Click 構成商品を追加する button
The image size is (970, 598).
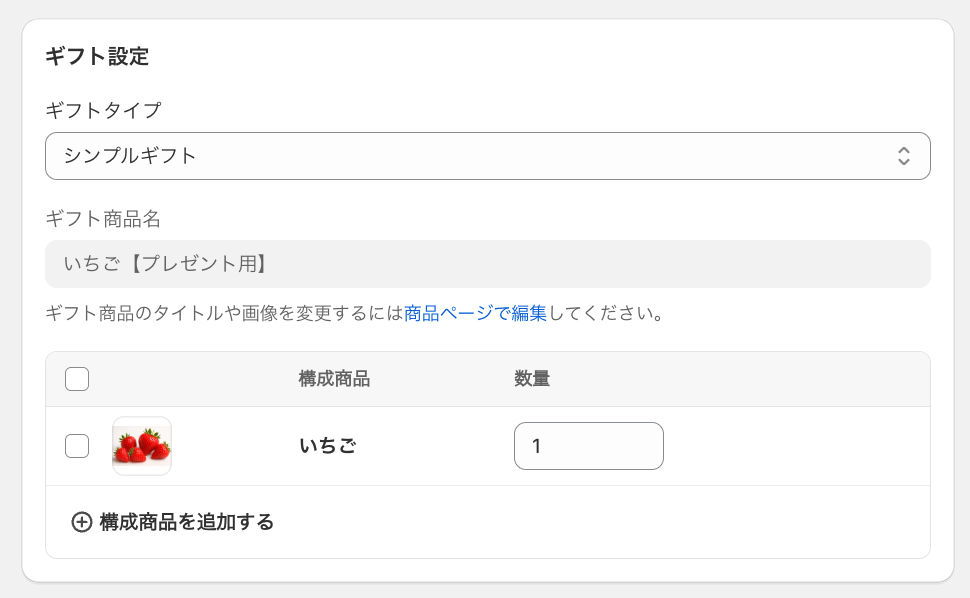[x=173, y=522]
